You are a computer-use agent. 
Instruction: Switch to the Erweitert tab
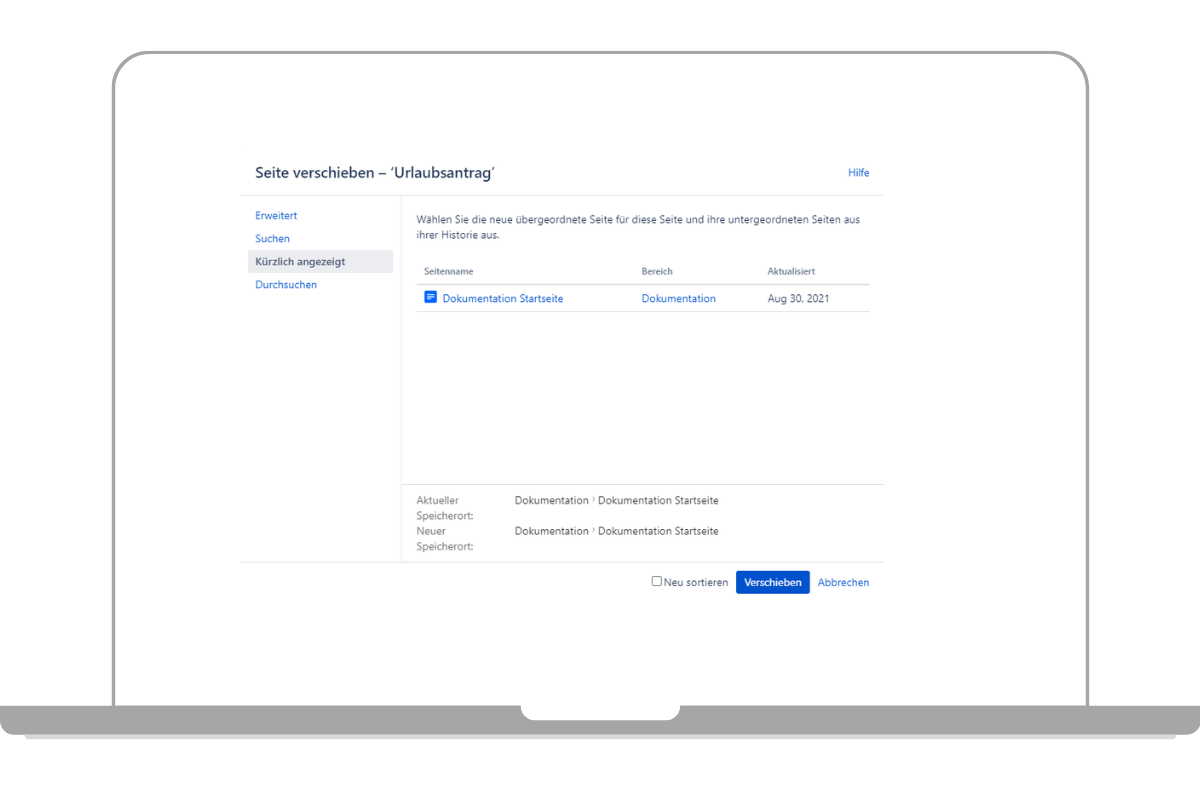(x=276, y=216)
